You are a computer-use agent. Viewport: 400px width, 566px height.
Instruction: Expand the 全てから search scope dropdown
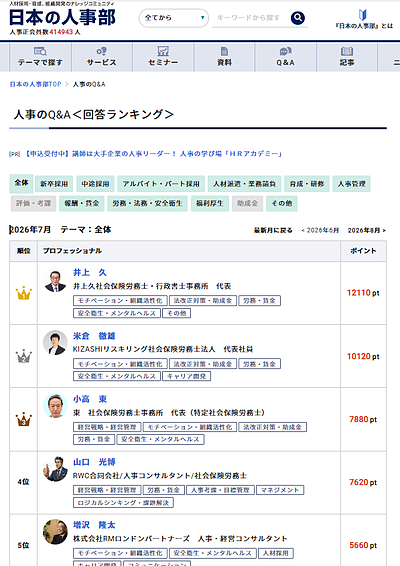click(174, 18)
